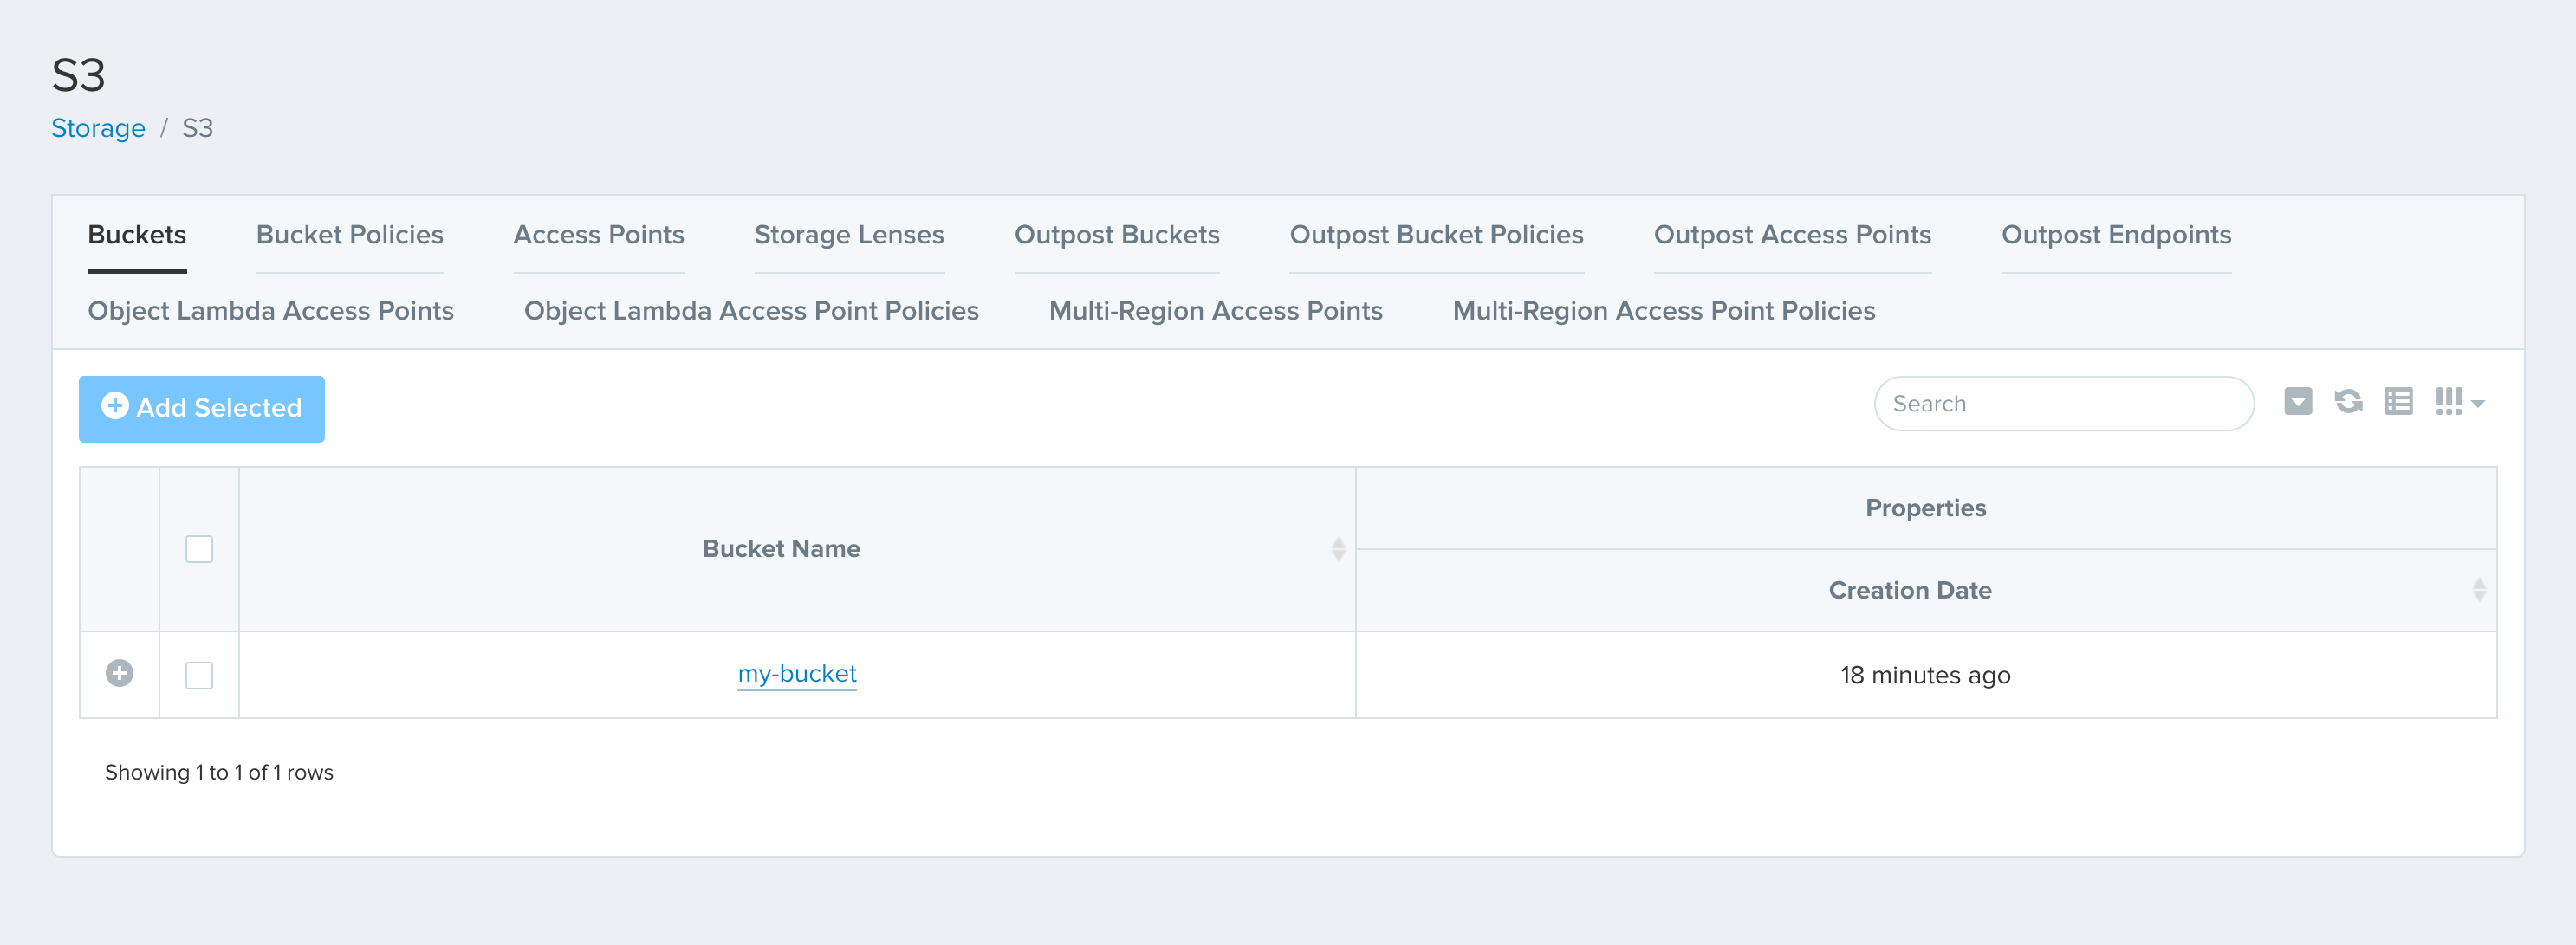Image resolution: width=2576 pixels, height=945 pixels.
Task: Check the my-bucket row checkbox
Action: (199, 675)
